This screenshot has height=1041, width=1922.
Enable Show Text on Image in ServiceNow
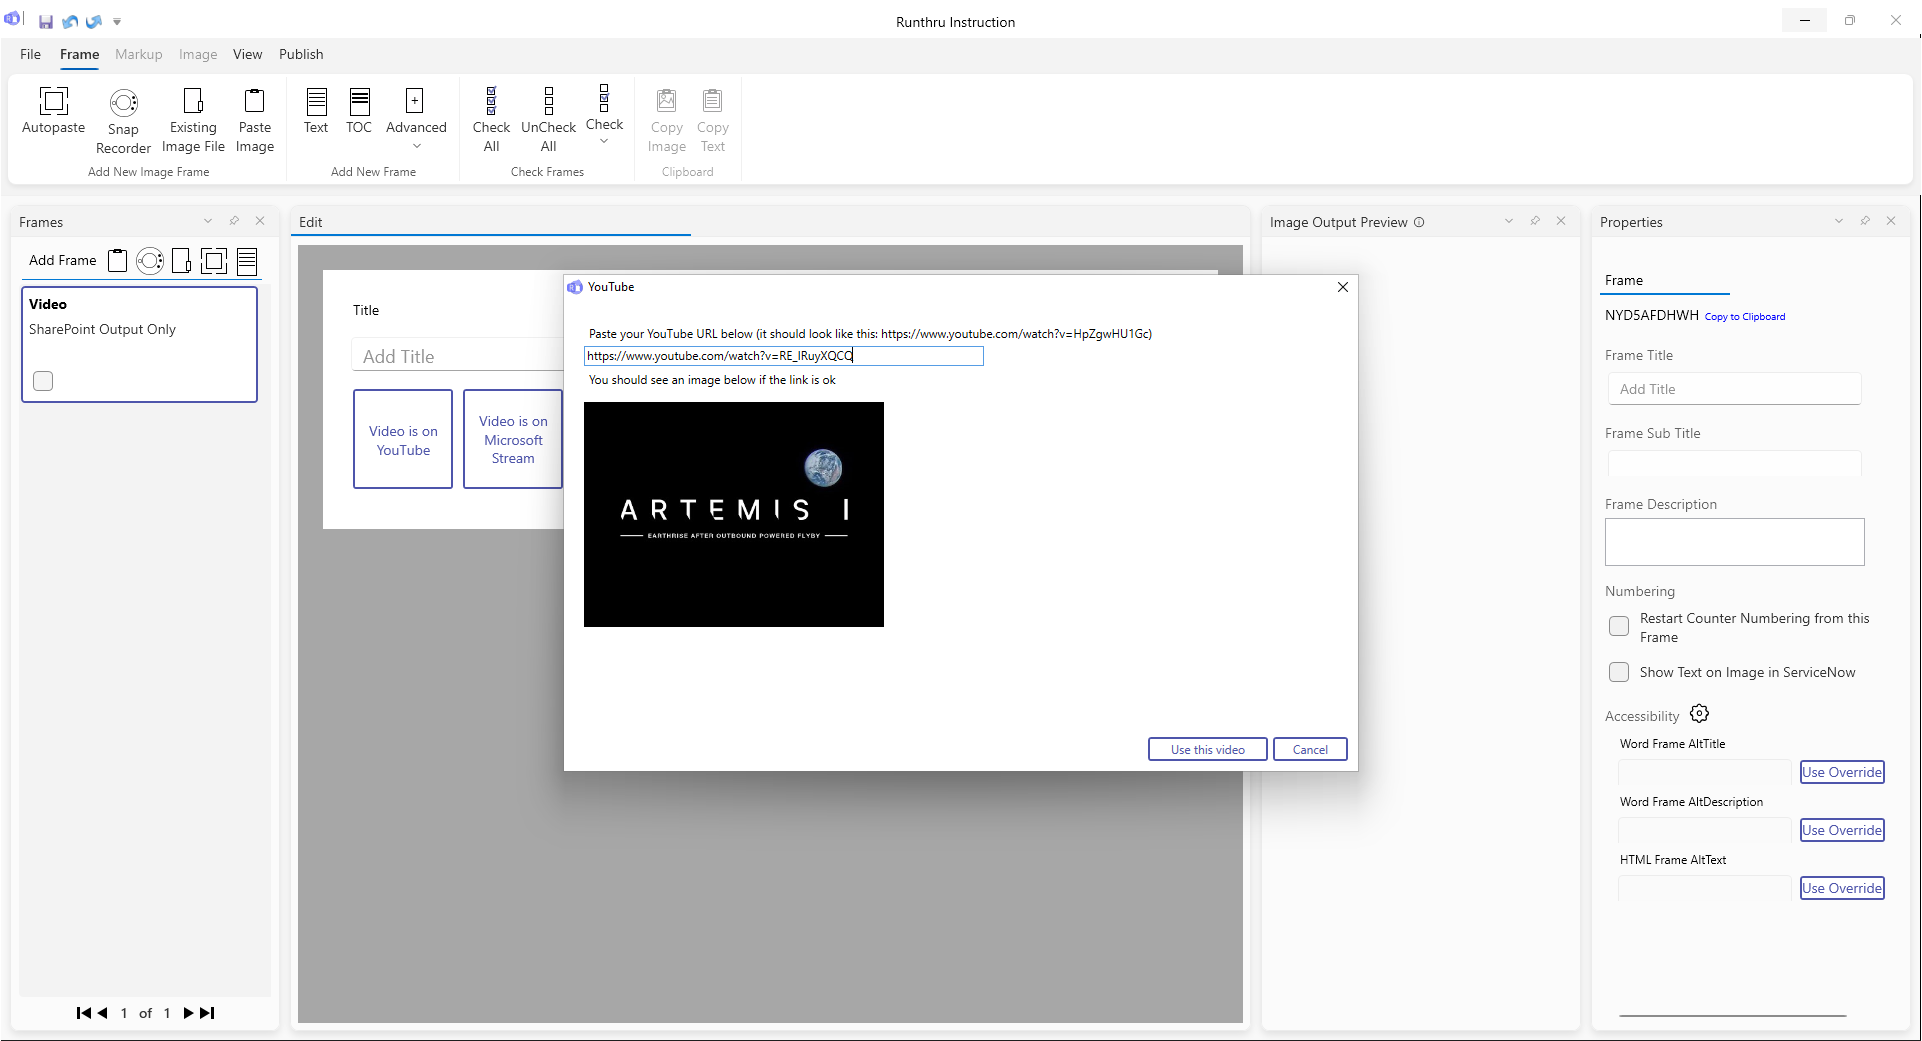click(1619, 673)
